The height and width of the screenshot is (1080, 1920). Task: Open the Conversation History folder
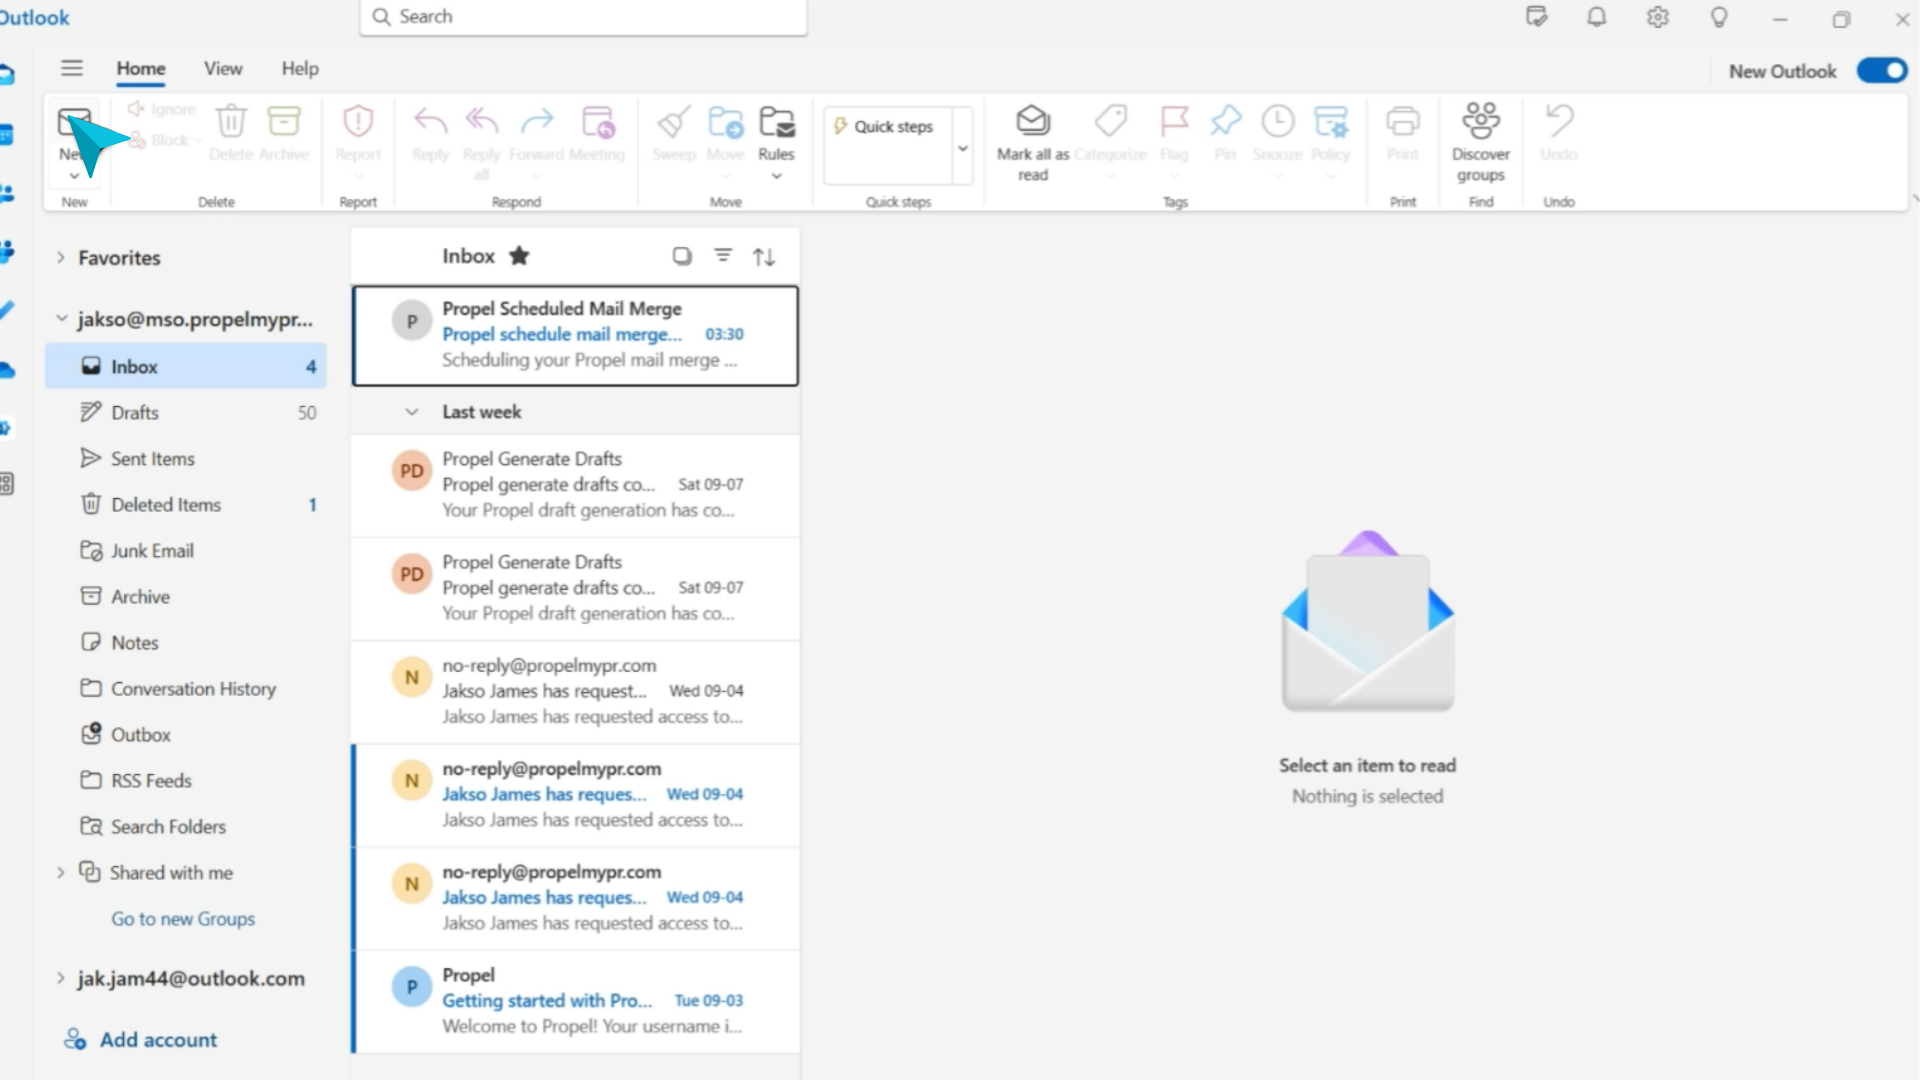coord(186,689)
